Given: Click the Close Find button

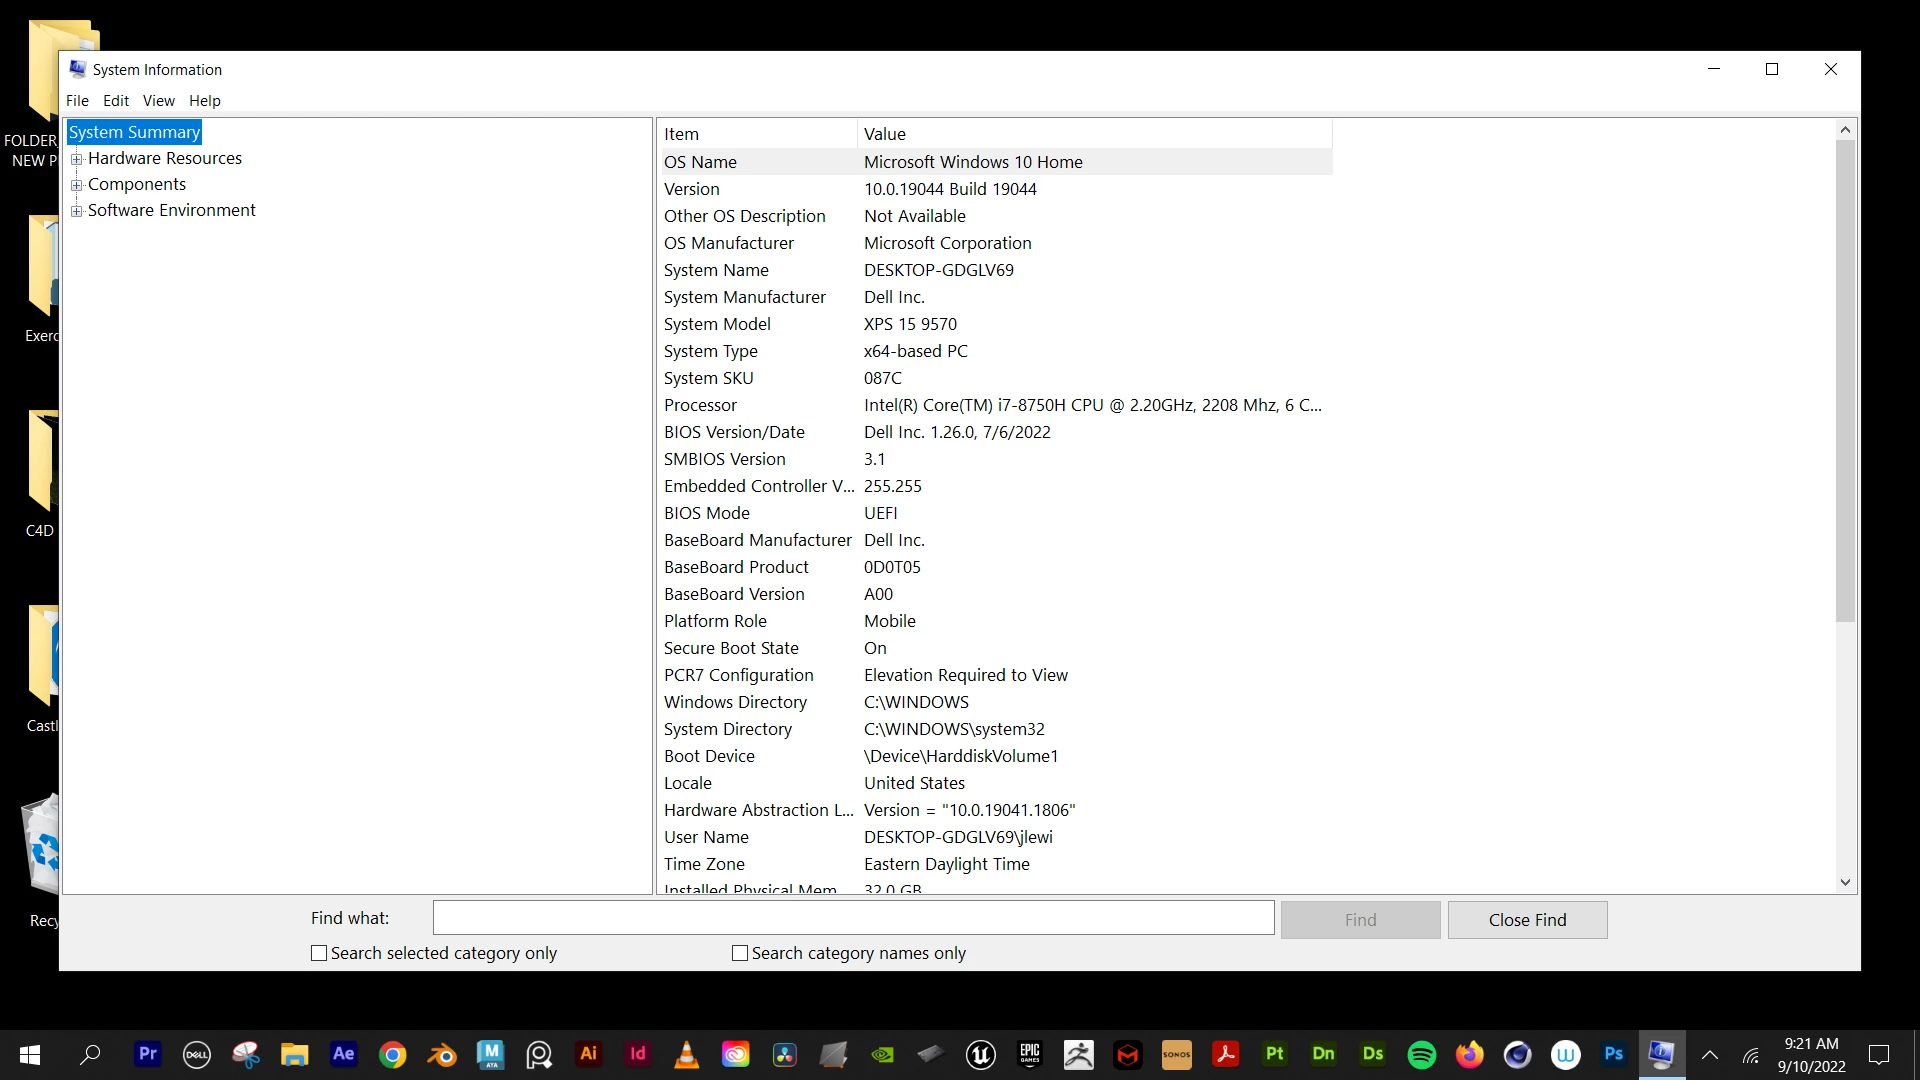Looking at the screenshot, I should 1527,920.
